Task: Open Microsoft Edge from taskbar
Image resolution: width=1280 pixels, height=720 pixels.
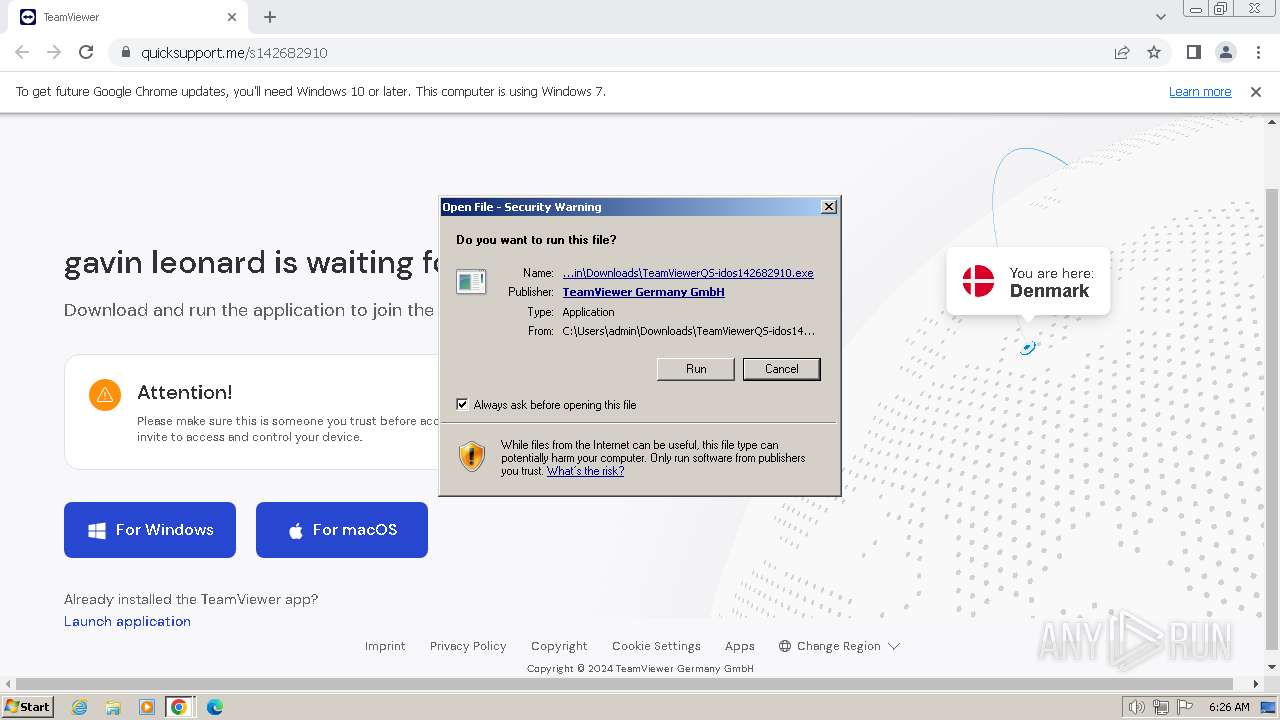Action: [214, 707]
